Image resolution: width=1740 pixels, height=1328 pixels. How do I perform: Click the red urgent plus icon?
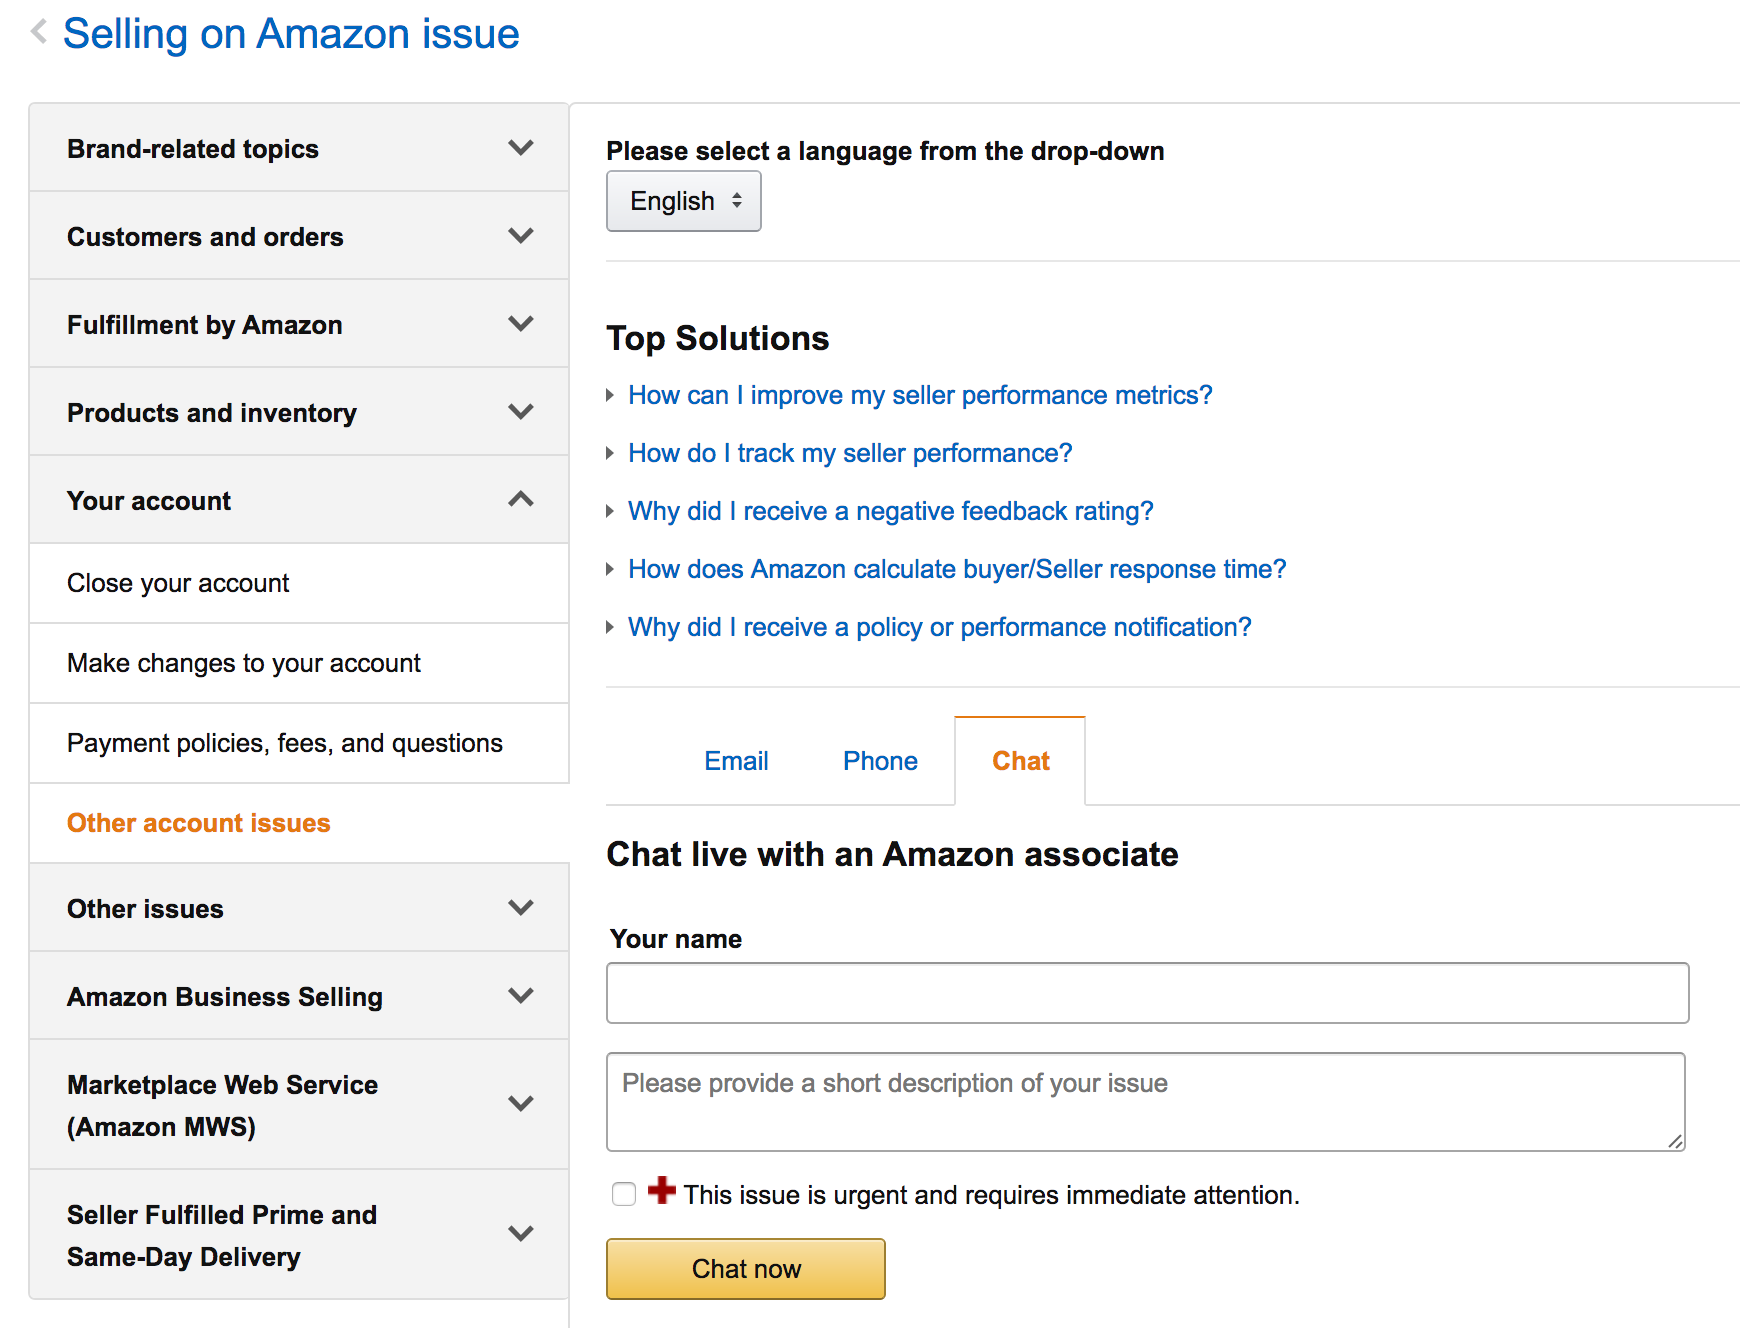(x=661, y=1190)
